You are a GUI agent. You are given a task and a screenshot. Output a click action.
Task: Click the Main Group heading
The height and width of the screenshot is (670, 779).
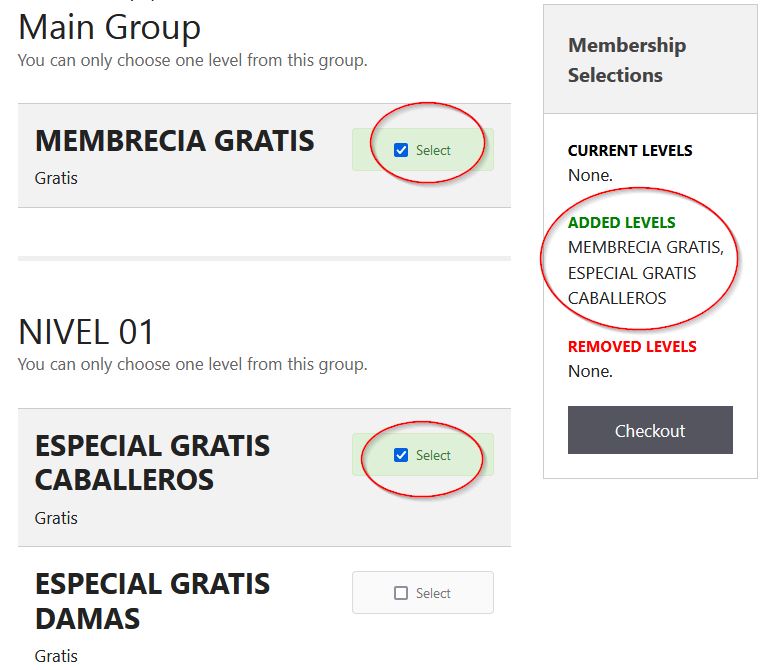(109, 27)
